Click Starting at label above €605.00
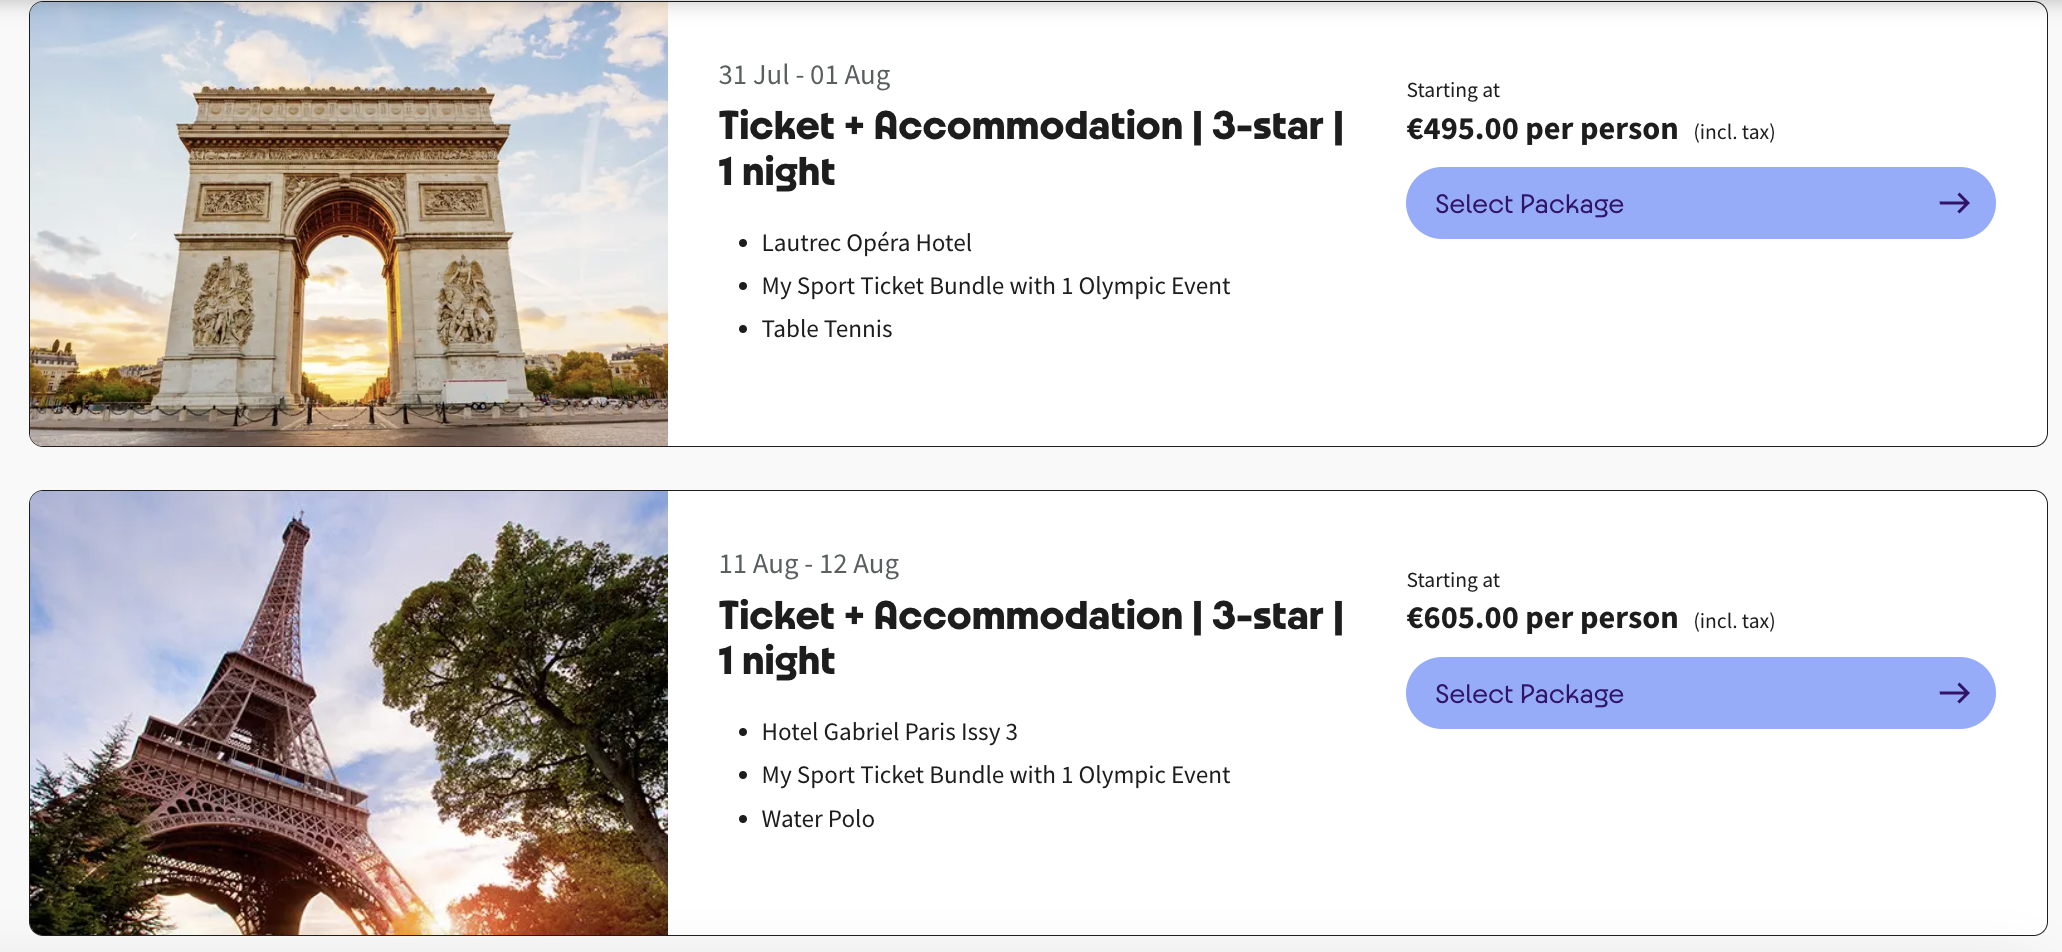Viewport: 2062px width, 952px height. [1452, 580]
